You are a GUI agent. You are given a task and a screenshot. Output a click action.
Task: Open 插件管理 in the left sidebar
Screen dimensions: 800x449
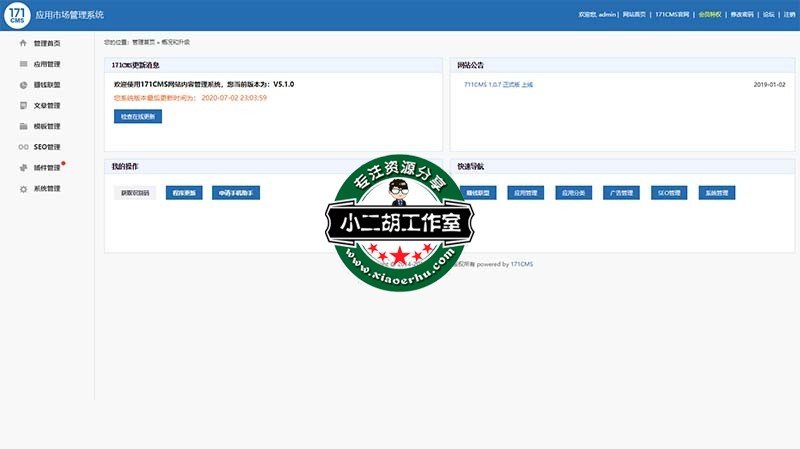[47, 167]
